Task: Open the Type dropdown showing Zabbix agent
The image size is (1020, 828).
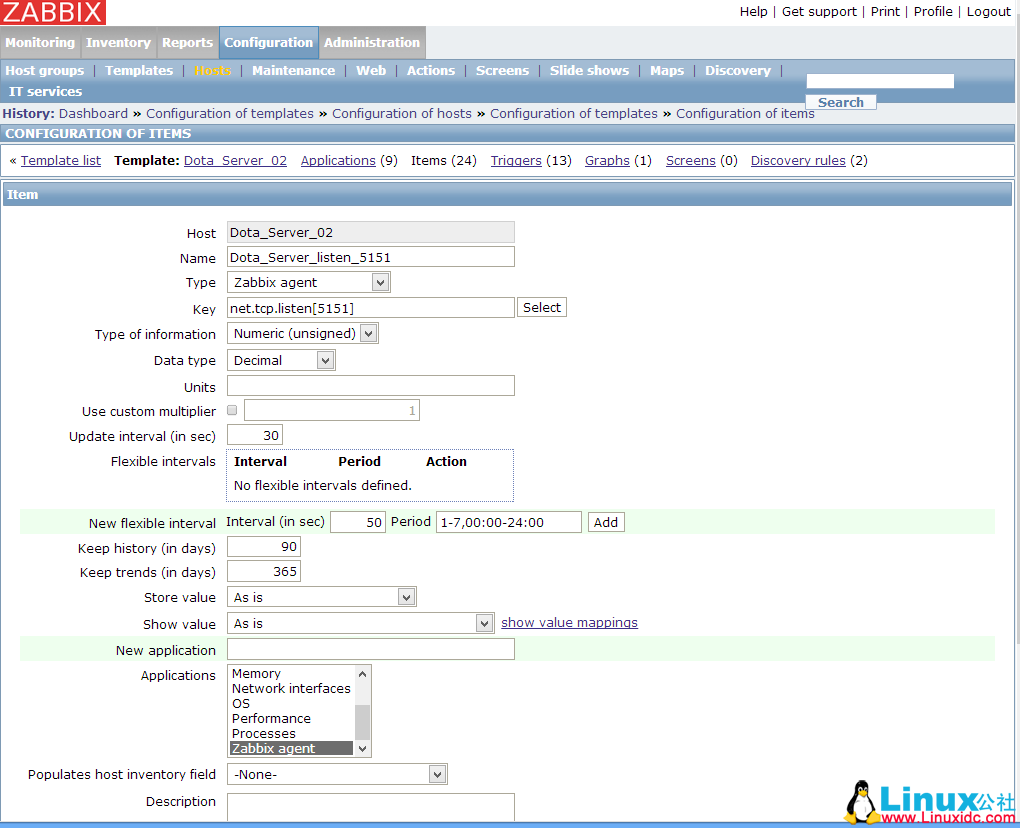Action: (308, 283)
